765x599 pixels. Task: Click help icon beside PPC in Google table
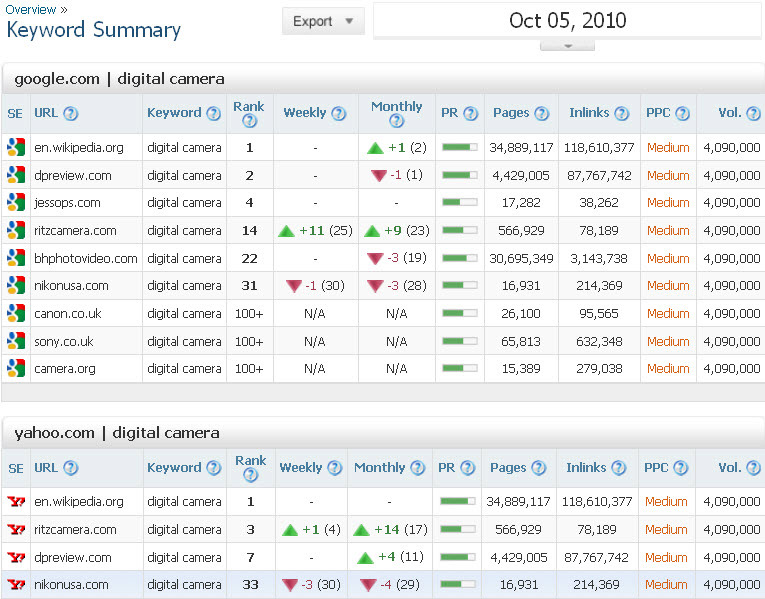coord(682,114)
